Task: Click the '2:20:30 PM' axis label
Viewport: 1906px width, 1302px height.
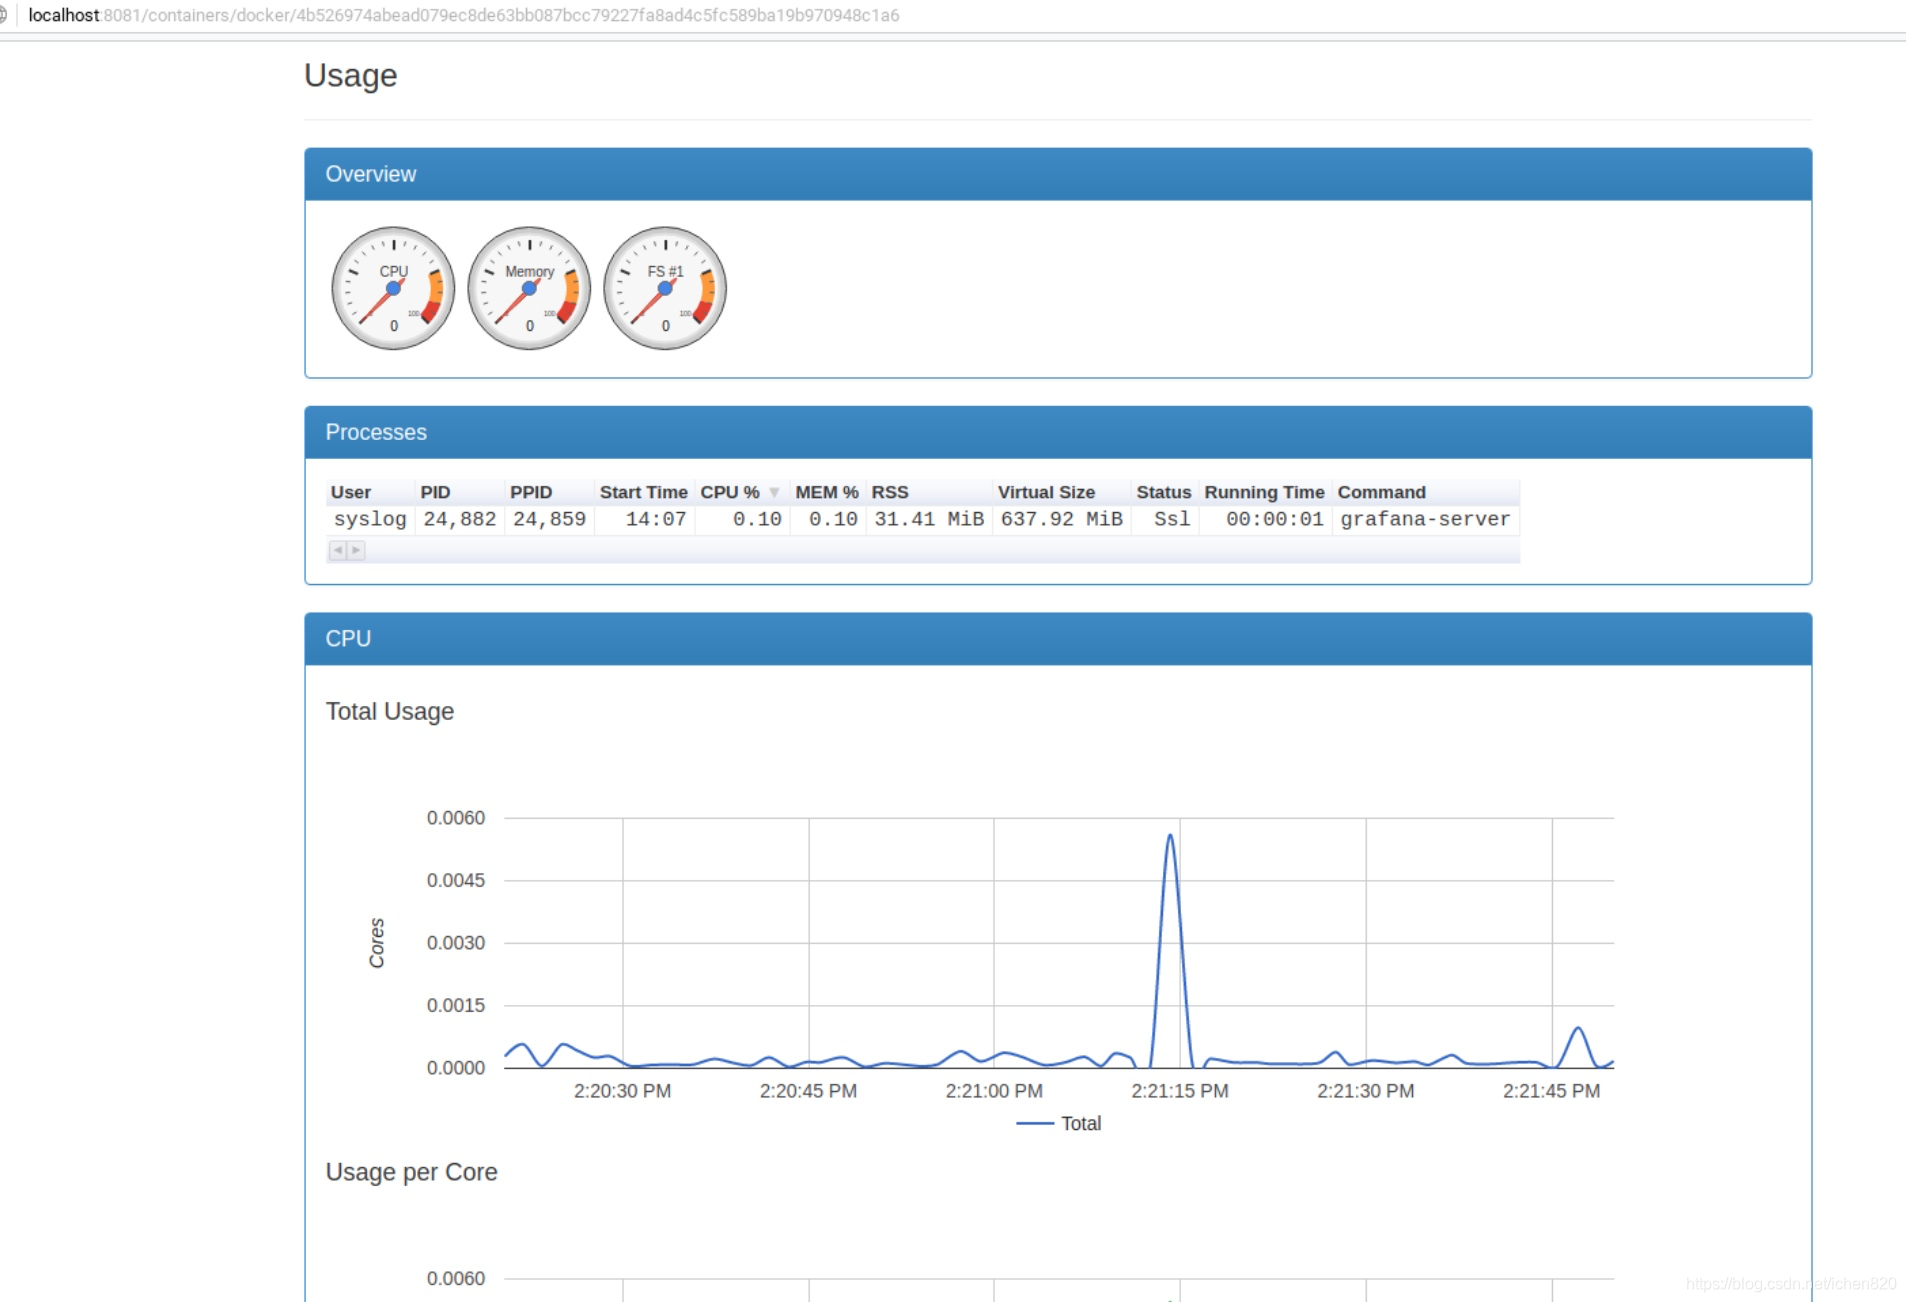Action: 622,1091
